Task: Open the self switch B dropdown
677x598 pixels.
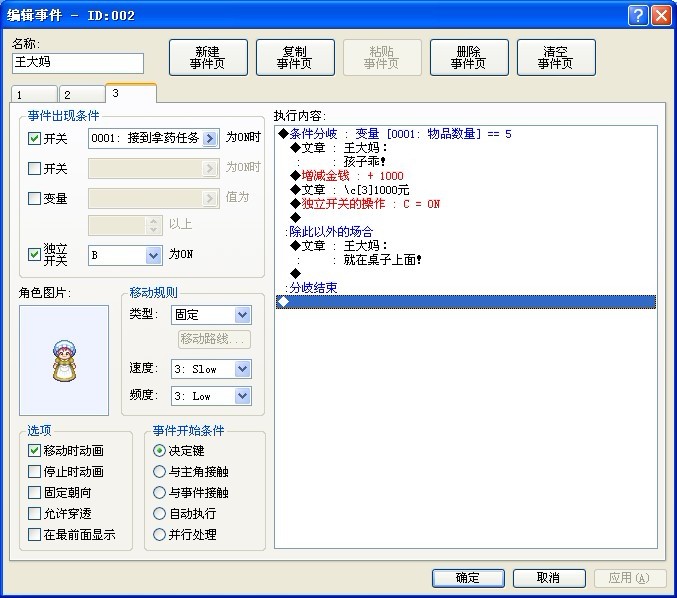Action: 153,255
